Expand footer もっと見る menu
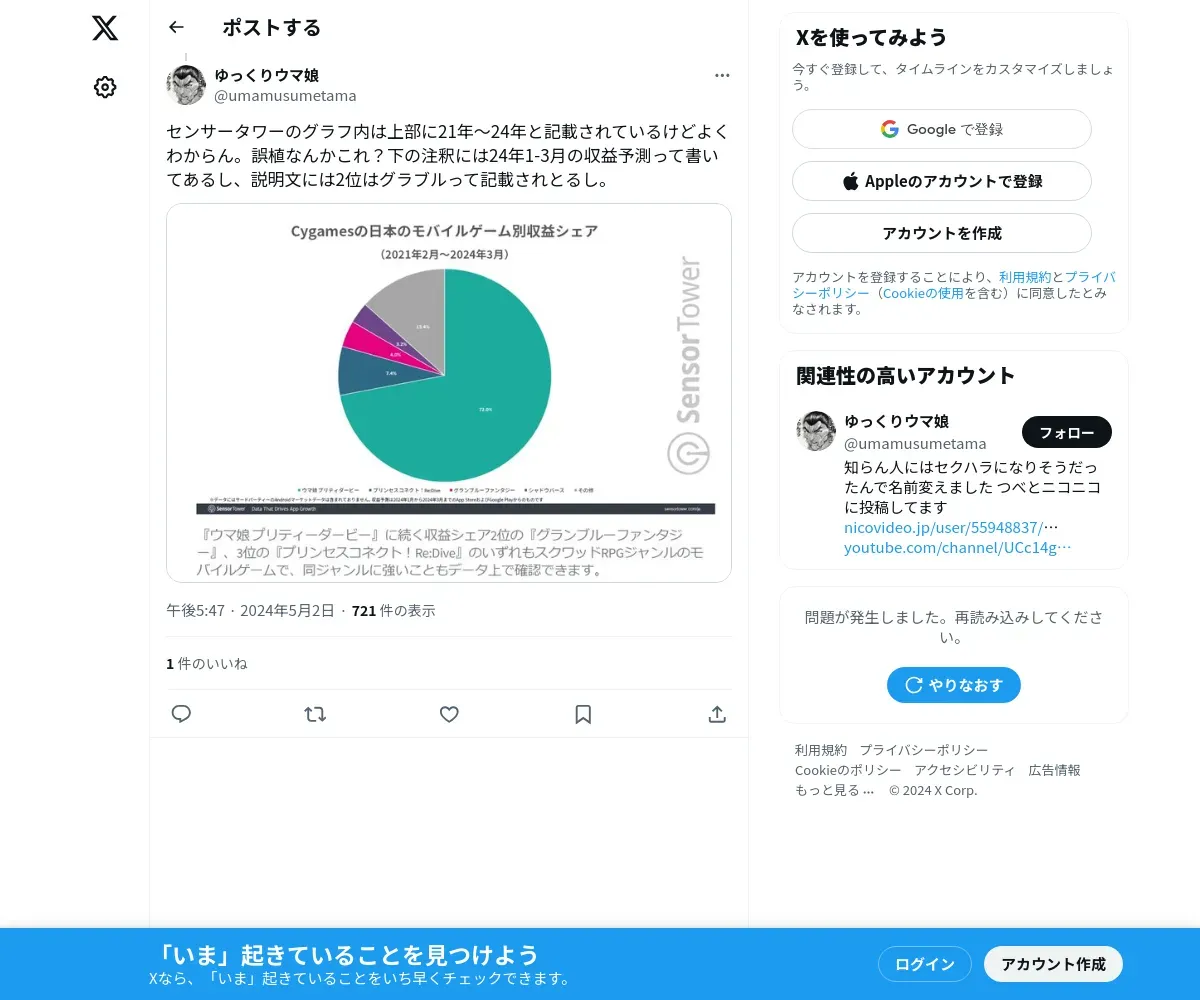 click(835, 790)
